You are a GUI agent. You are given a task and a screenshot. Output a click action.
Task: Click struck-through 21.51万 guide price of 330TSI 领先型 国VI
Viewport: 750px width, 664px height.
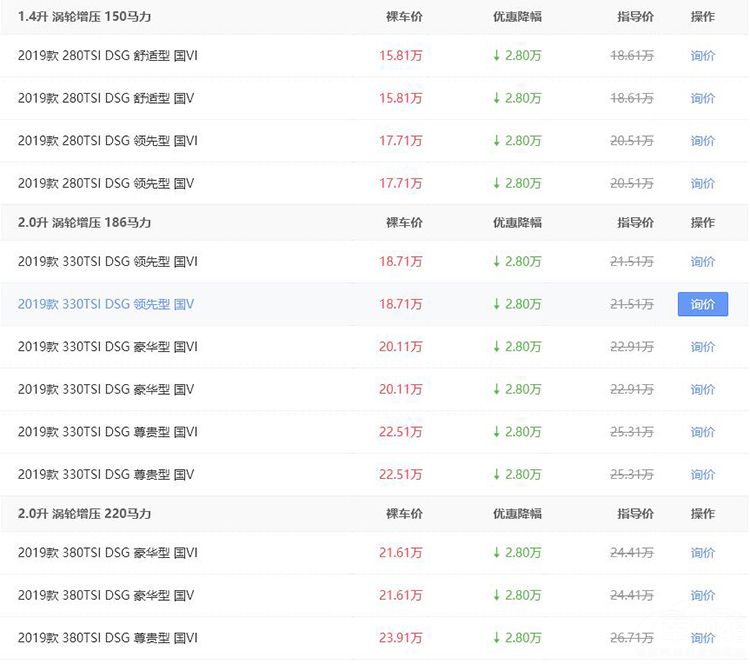point(632,261)
